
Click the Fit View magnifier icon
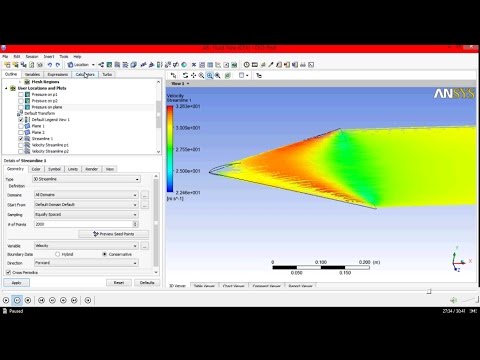(218, 76)
